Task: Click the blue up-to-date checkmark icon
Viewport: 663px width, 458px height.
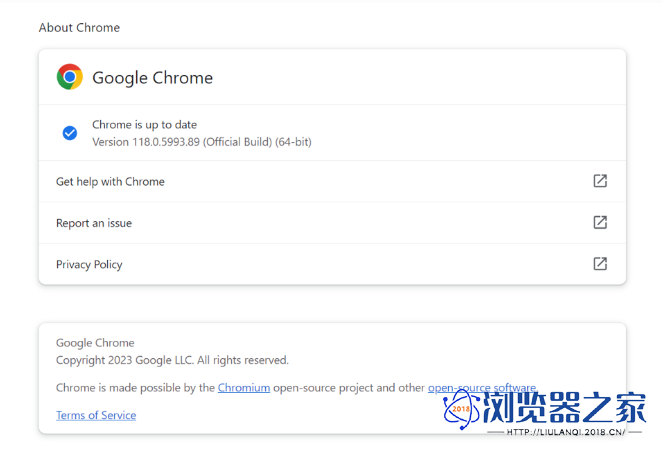Action: pyautogui.click(x=70, y=133)
